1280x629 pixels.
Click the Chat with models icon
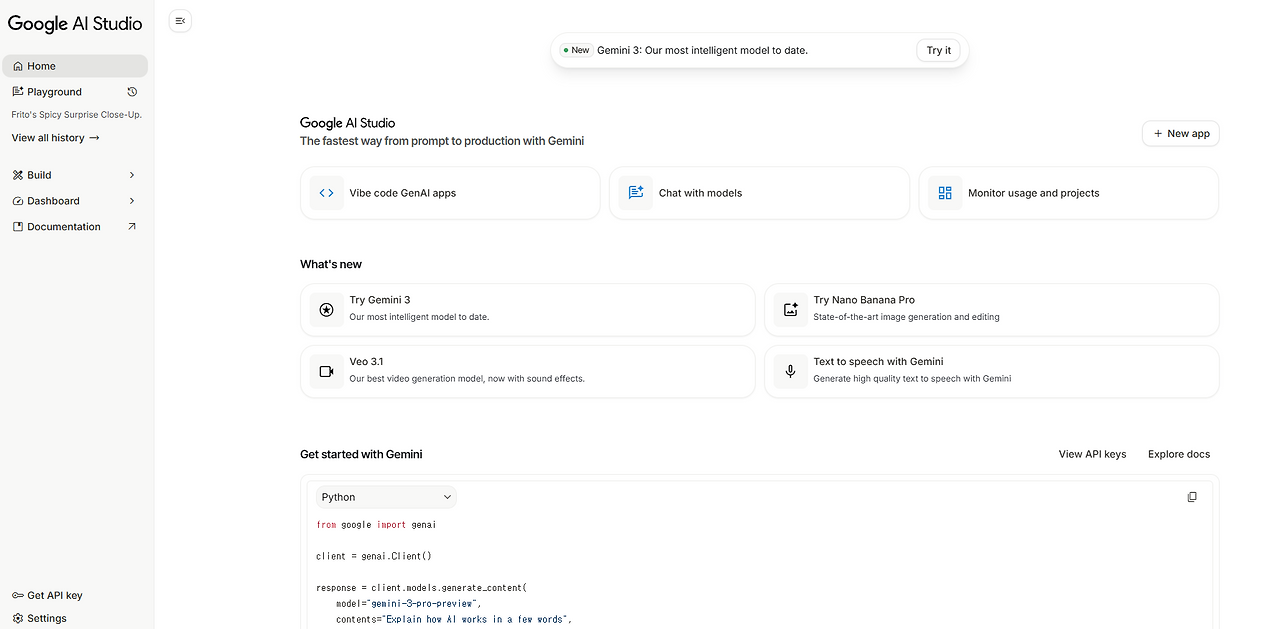coord(636,193)
